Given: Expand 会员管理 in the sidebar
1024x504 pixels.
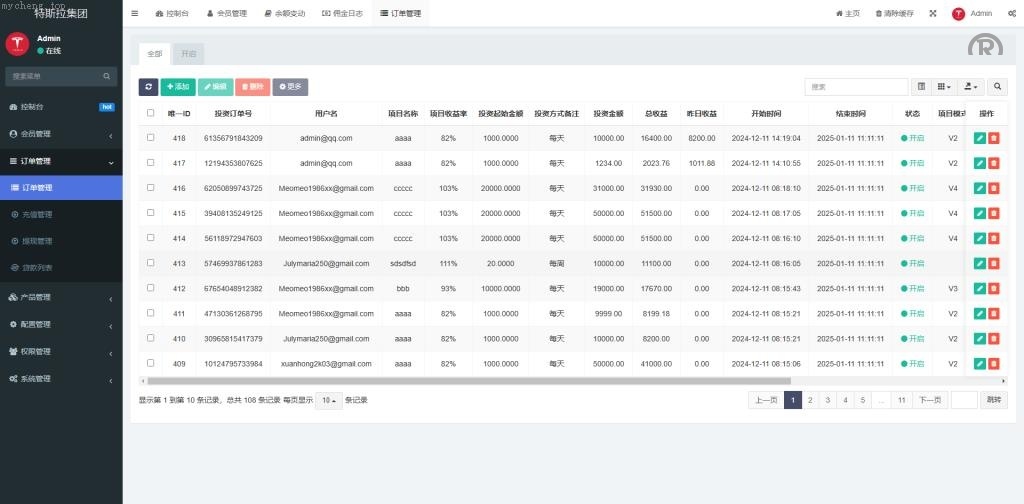Looking at the screenshot, I should coord(61,134).
